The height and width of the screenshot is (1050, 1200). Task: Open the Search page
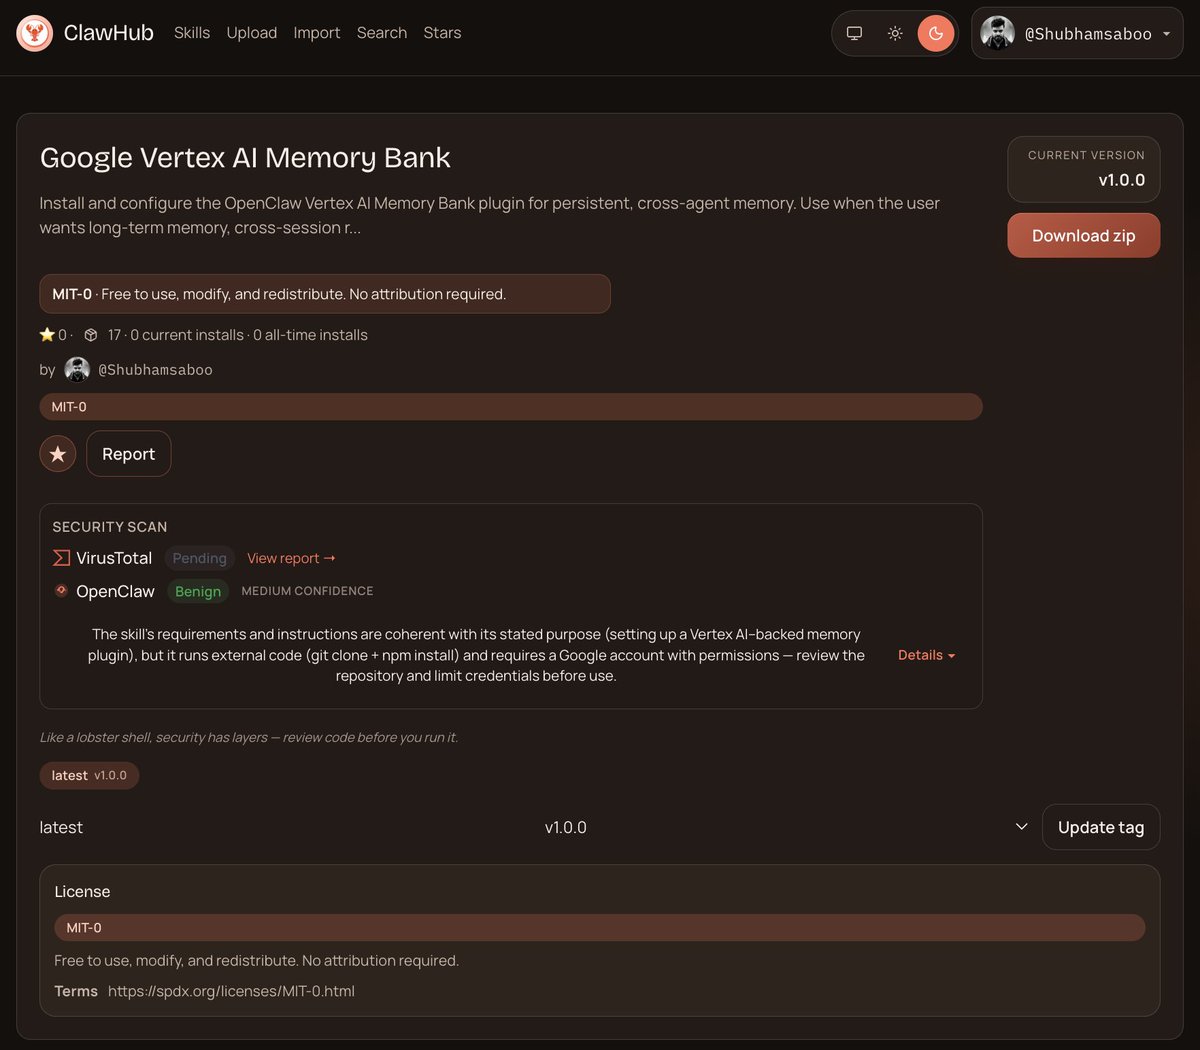tap(382, 33)
